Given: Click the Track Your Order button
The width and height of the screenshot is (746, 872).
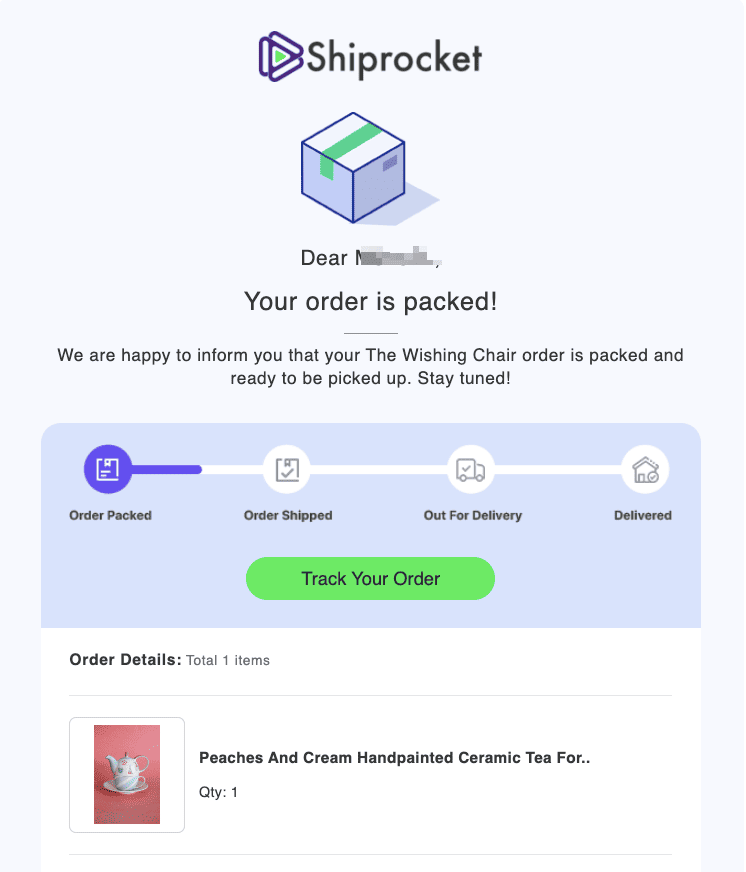Looking at the screenshot, I should coord(370,578).
